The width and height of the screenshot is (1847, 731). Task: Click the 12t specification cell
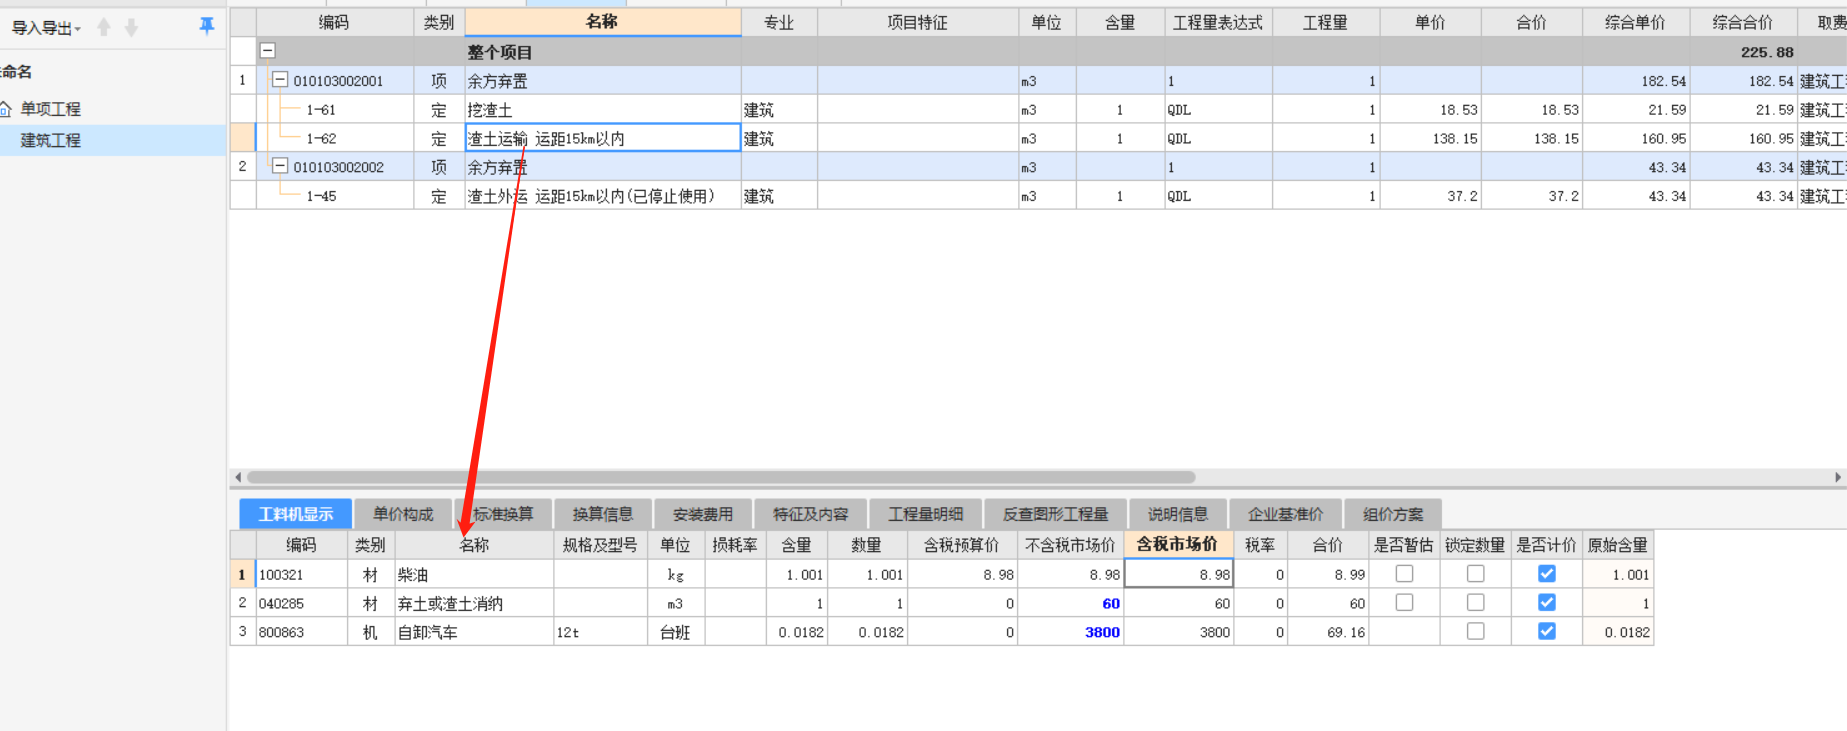point(600,632)
